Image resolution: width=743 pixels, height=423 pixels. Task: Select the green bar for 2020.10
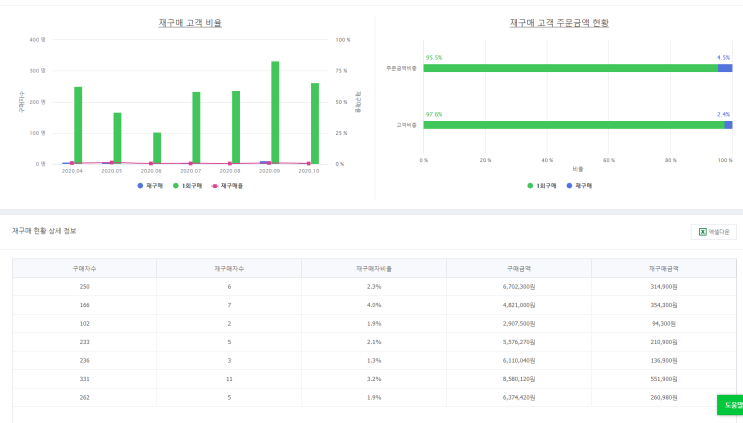tap(315, 124)
